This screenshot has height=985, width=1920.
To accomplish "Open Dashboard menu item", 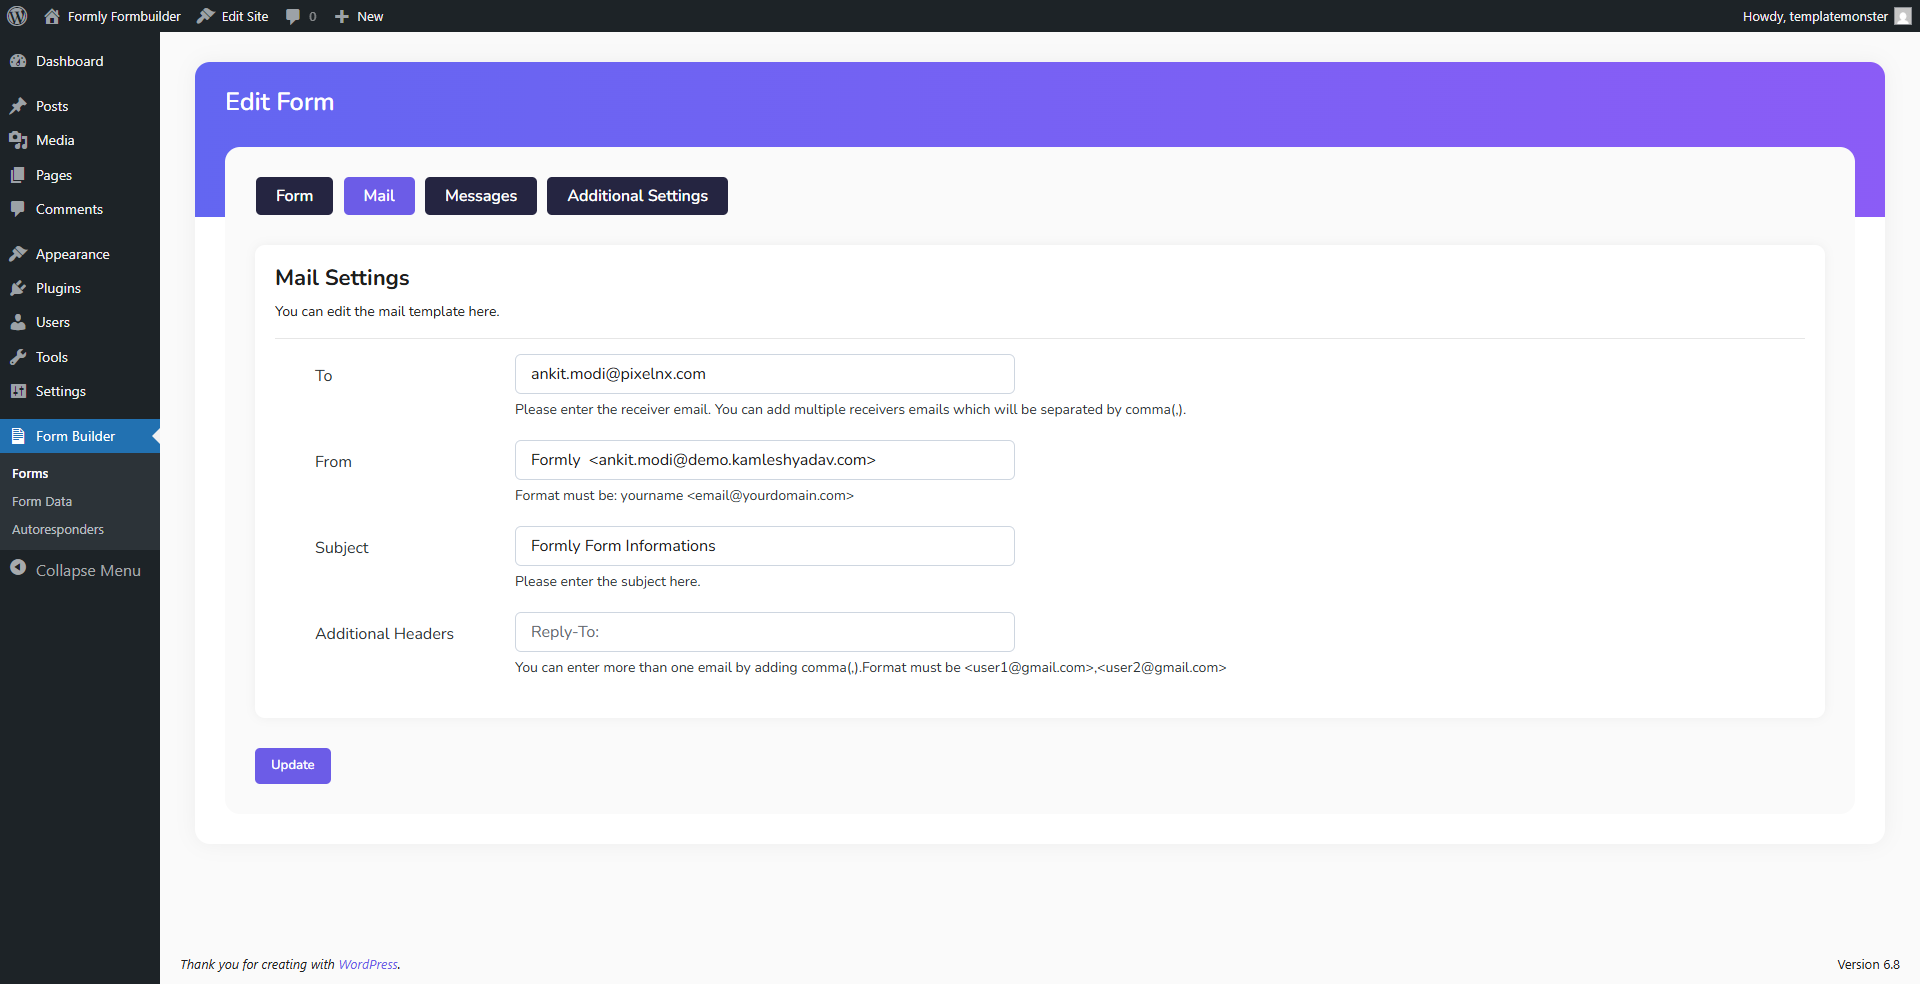I will (x=80, y=61).
